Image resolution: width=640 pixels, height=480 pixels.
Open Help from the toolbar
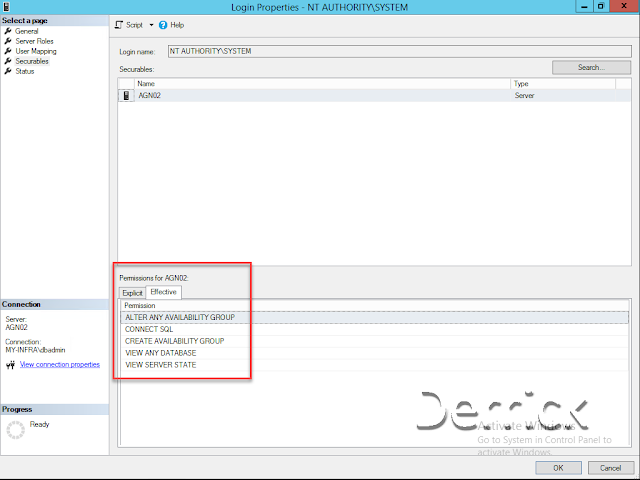tap(177, 25)
